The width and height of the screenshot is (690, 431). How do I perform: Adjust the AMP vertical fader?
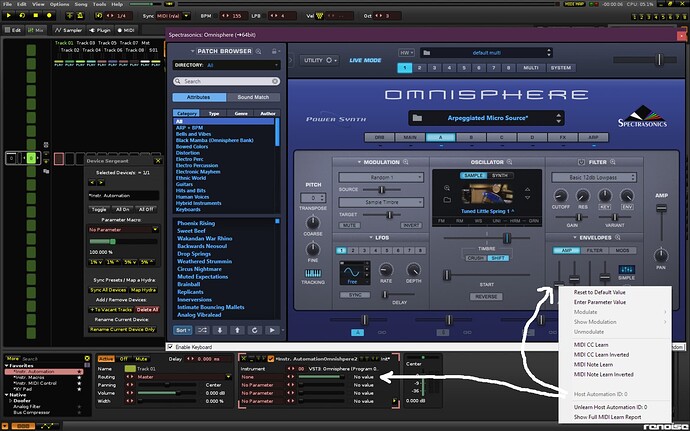(x=661, y=222)
